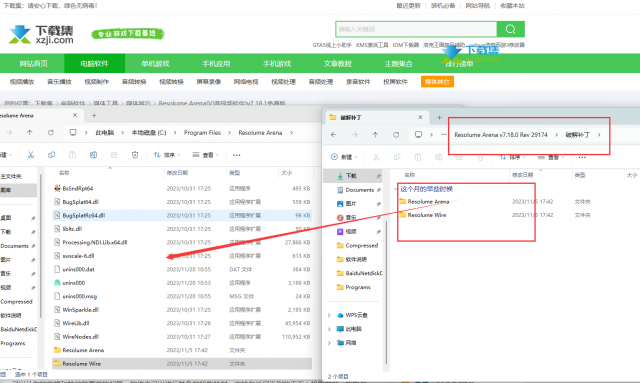Select the Resolume Wire folder in 破解补丁 window

[x=427, y=215]
